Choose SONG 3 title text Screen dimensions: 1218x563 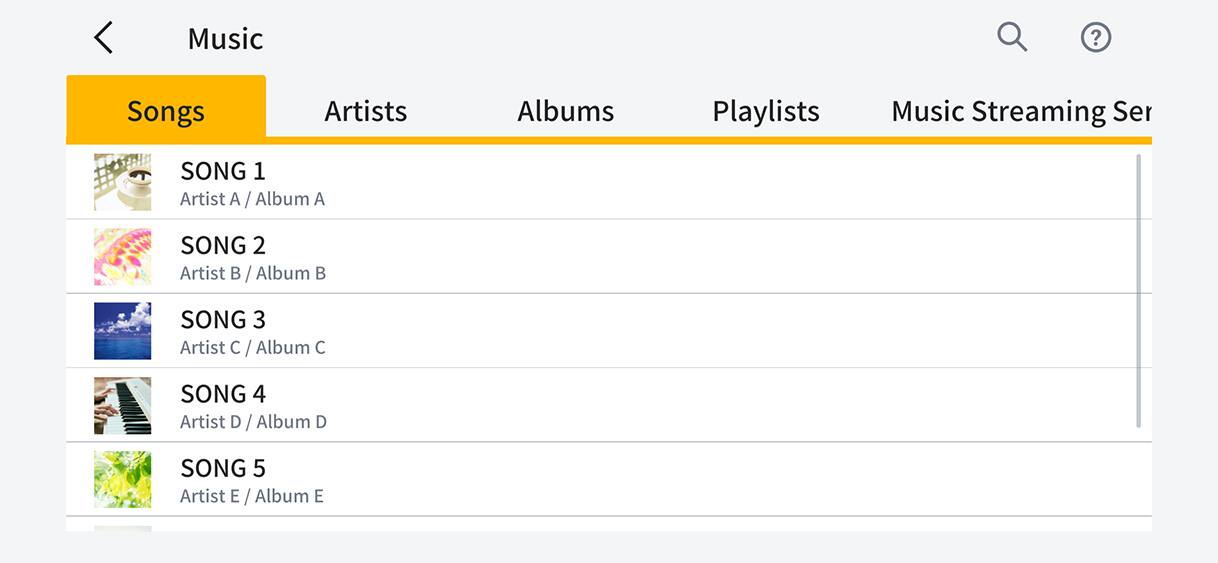(223, 320)
